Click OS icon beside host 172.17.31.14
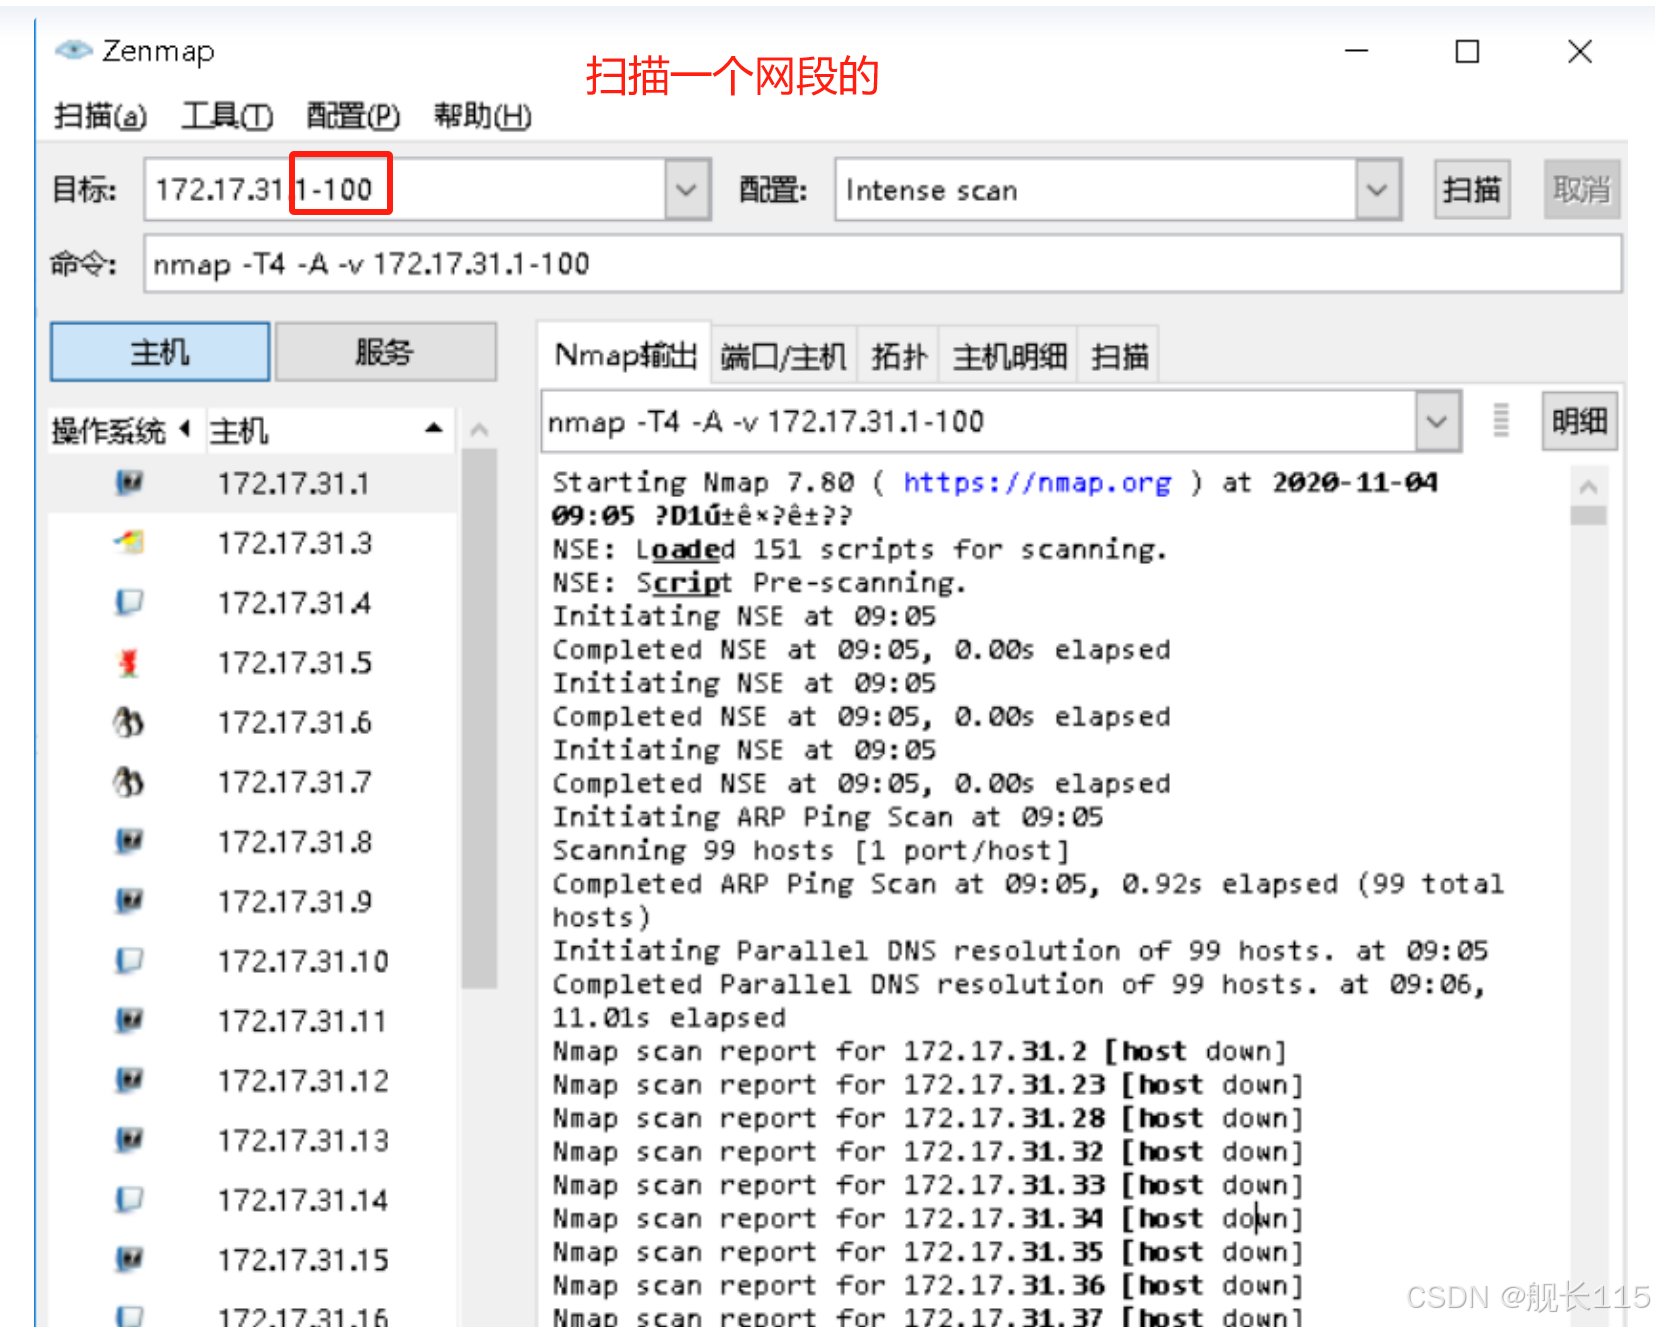Image resolution: width=1655 pixels, height=1327 pixels. tap(129, 1199)
